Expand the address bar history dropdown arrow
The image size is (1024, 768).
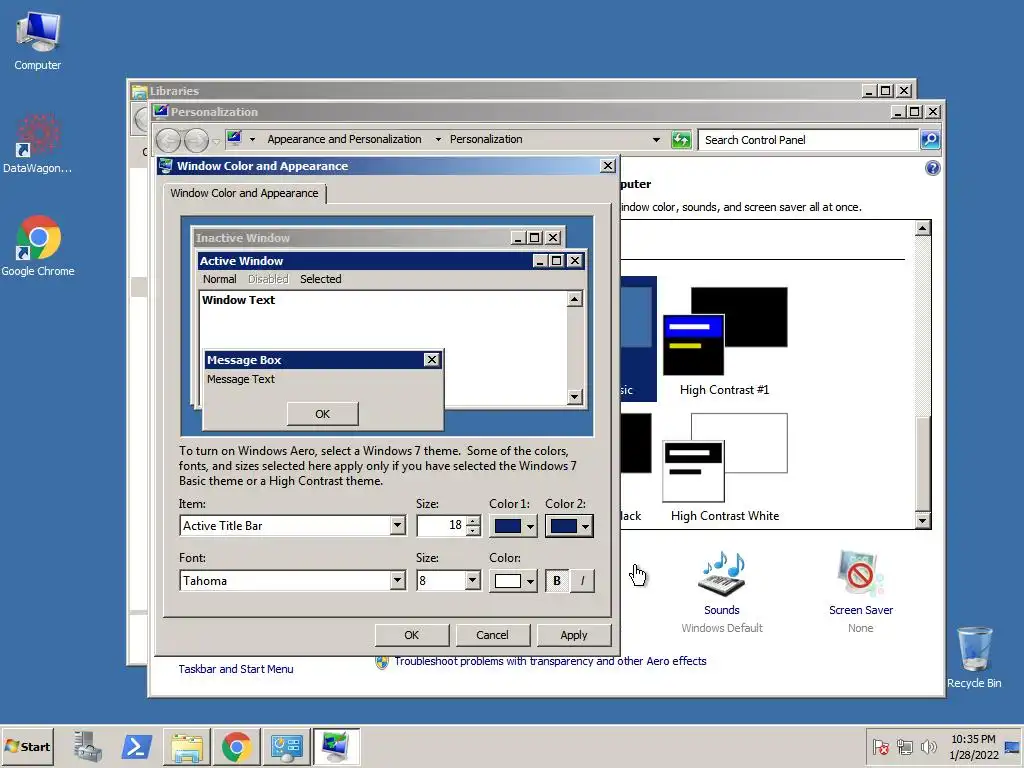click(x=656, y=140)
